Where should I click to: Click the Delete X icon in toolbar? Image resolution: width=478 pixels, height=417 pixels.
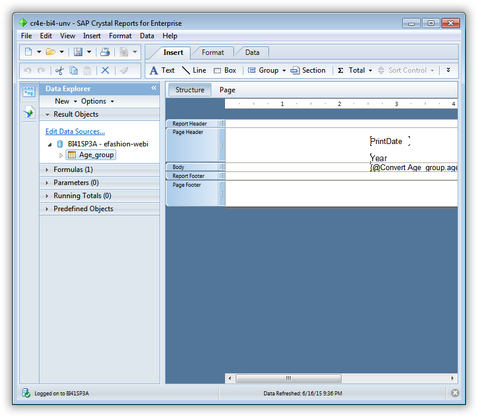[x=105, y=70]
